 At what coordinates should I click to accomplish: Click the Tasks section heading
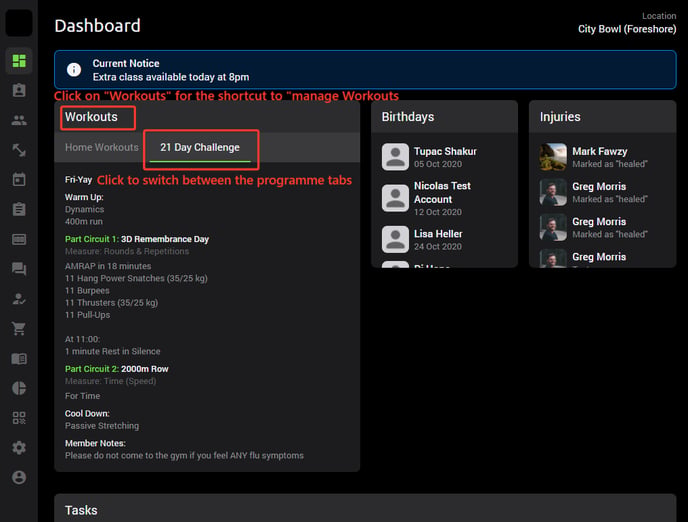81,510
